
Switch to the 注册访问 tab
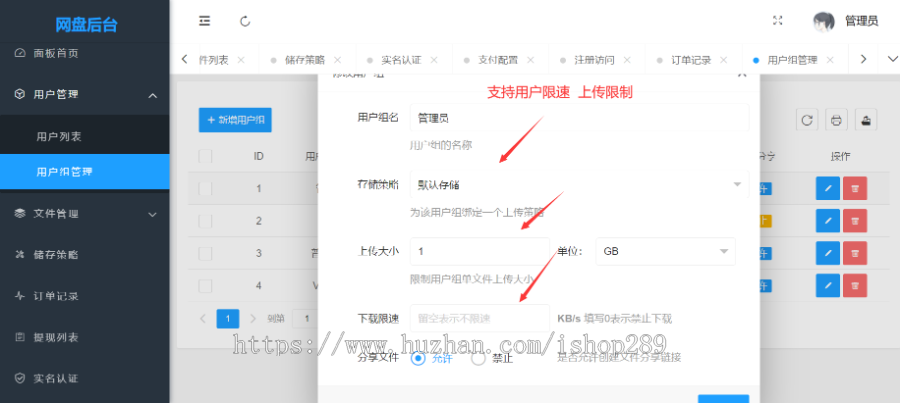click(x=594, y=60)
